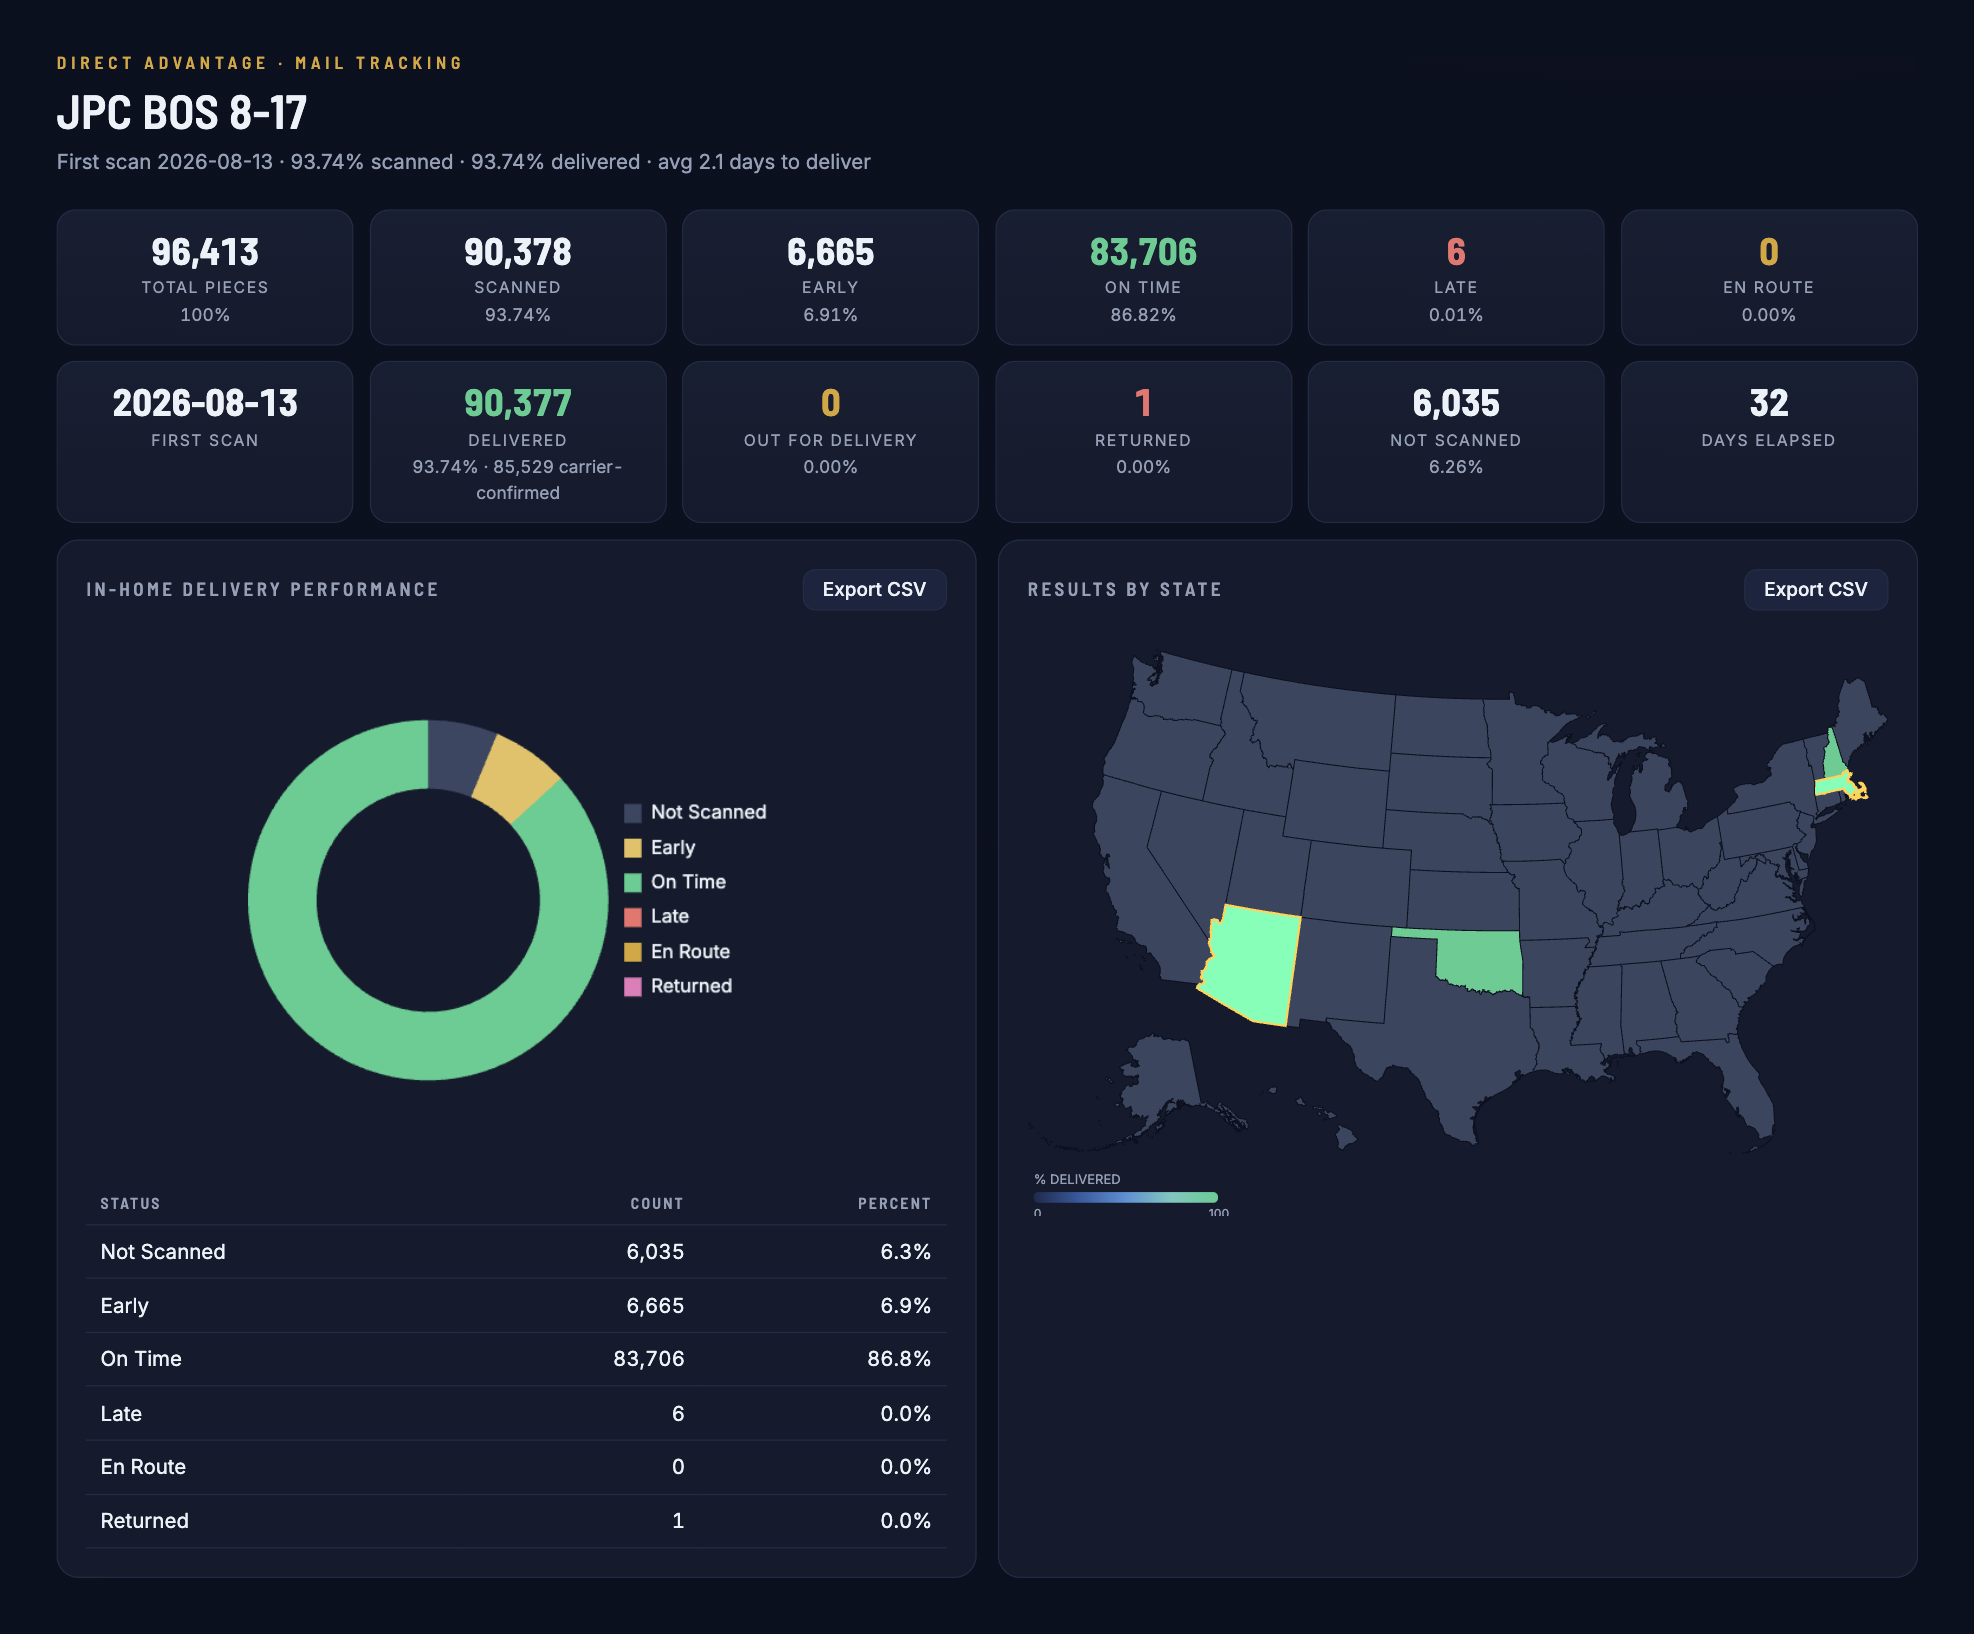This screenshot has width=1974, height=1634.
Task: Select the Returned table row label
Action: 144,1521
